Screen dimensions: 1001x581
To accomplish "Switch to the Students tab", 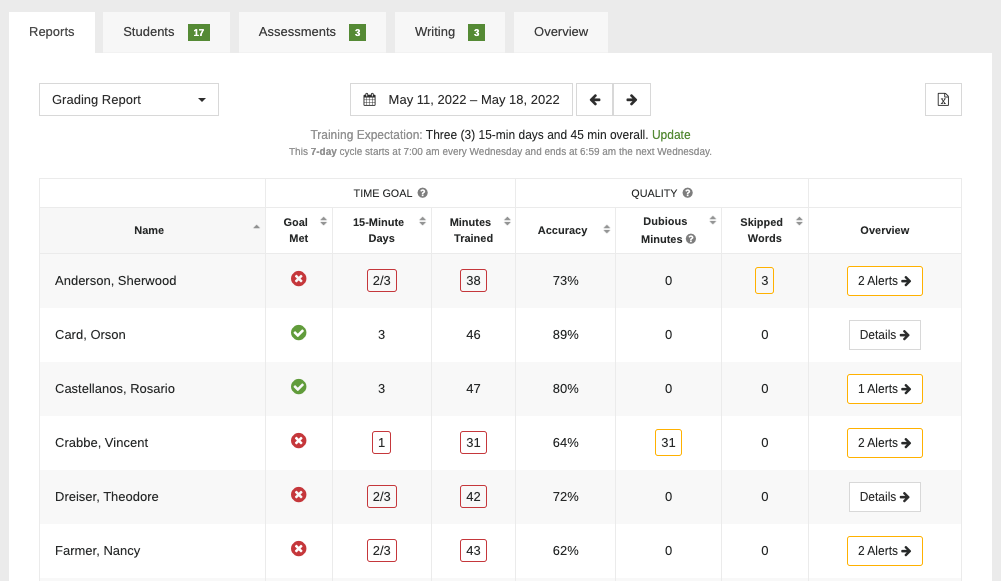I will (x=165, y=32).
